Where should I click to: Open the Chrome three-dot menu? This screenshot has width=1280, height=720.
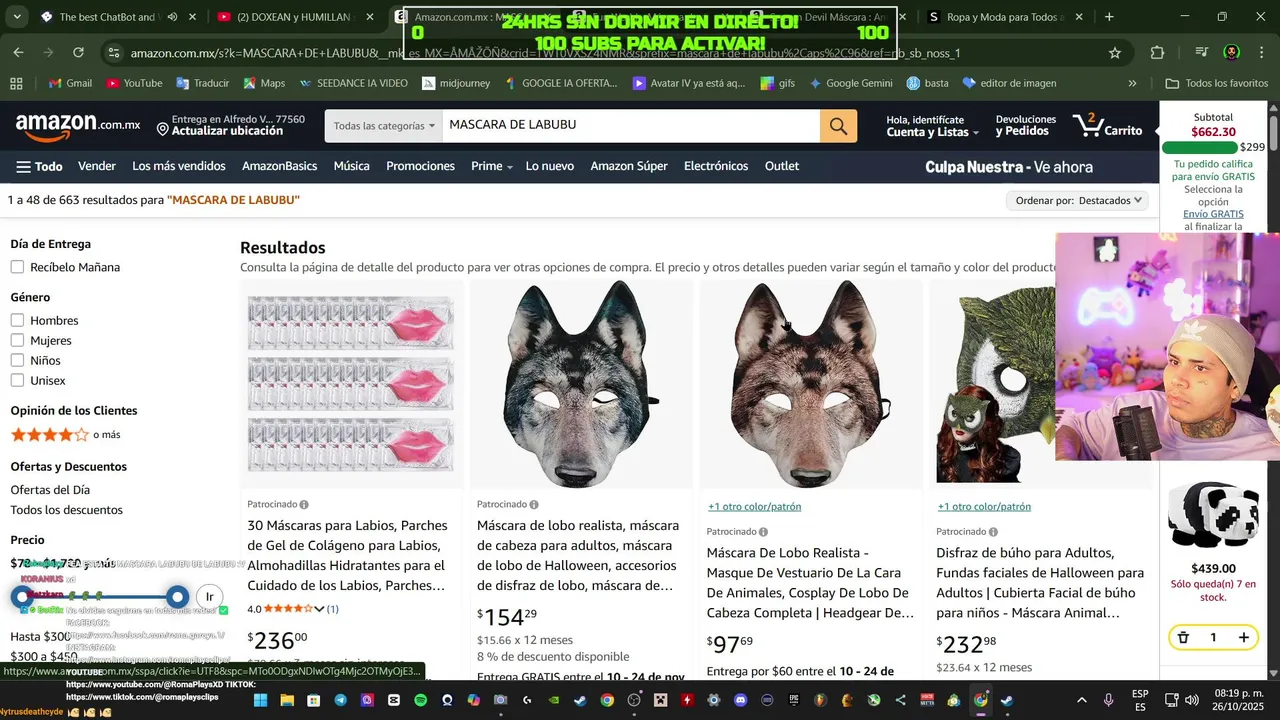click(1261, 53)
